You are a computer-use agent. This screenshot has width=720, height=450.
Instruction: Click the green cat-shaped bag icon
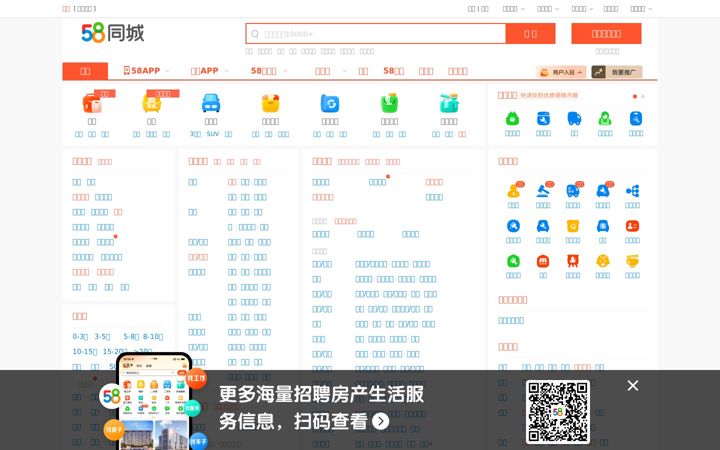(x=512, y=119)
